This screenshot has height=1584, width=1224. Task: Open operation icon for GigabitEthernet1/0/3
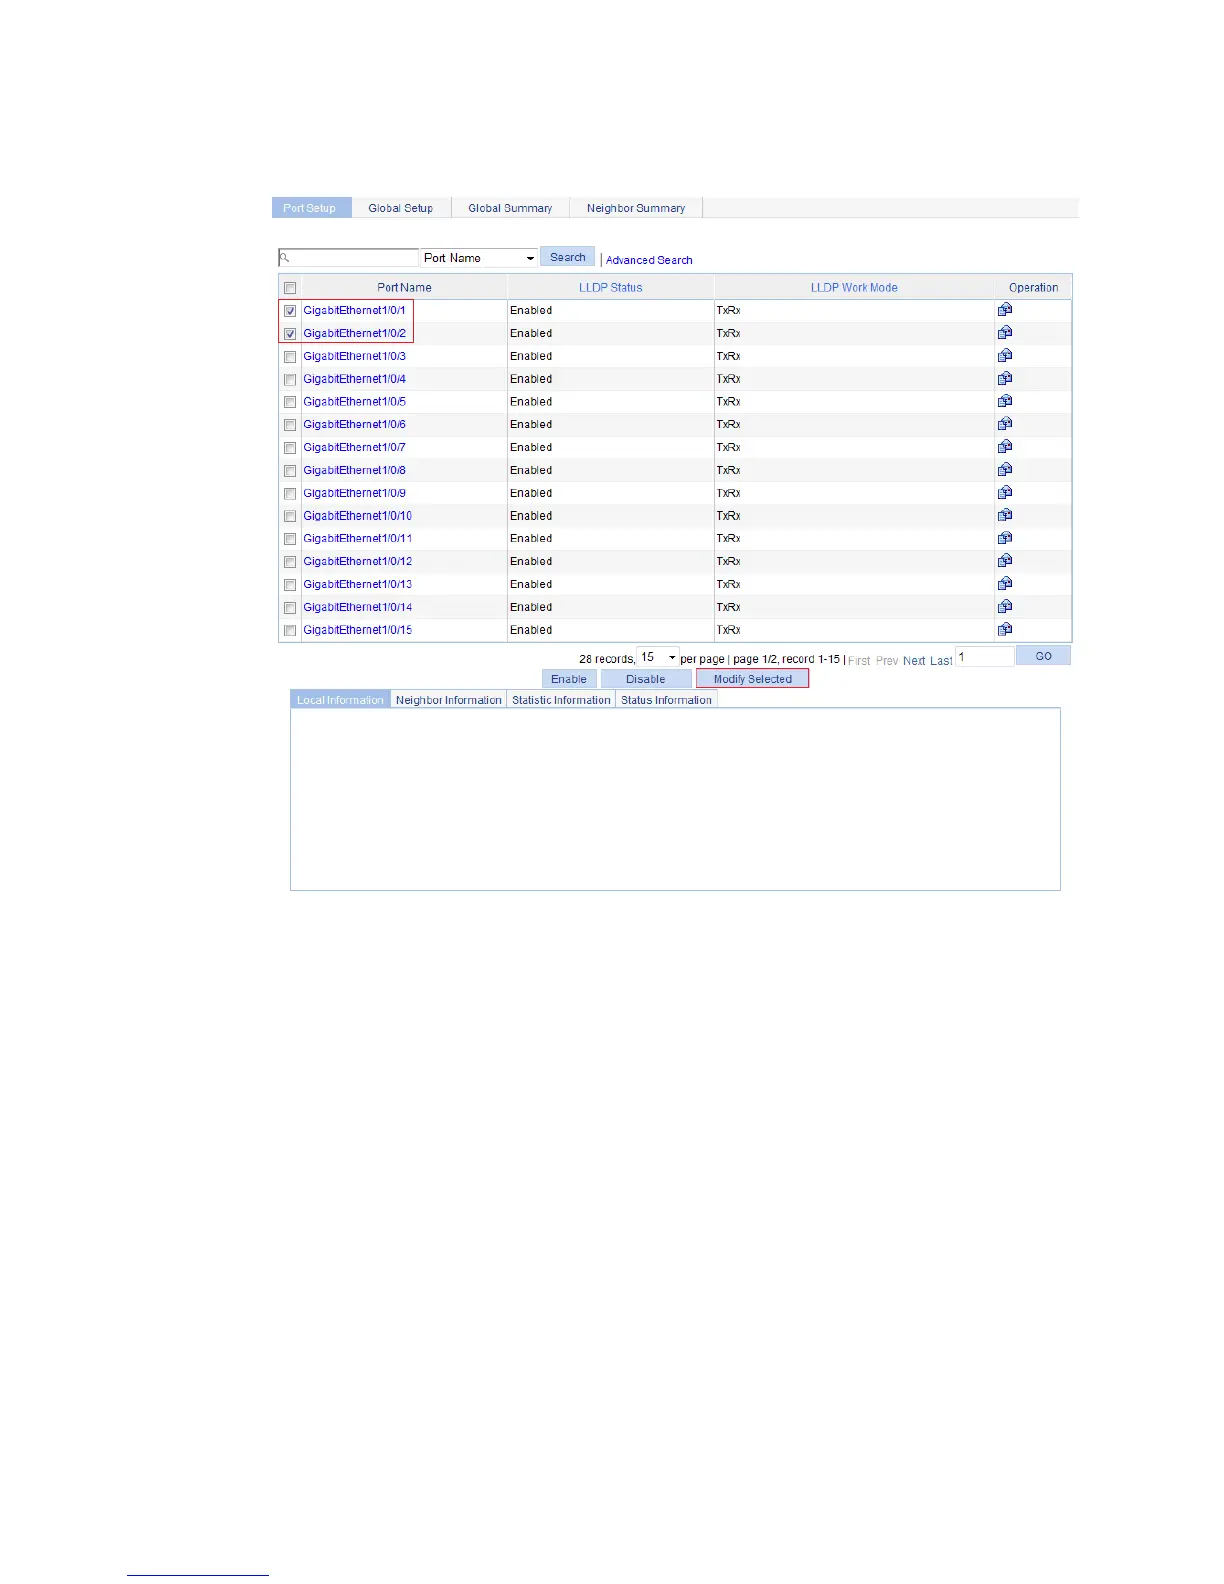pos(1005,356)
